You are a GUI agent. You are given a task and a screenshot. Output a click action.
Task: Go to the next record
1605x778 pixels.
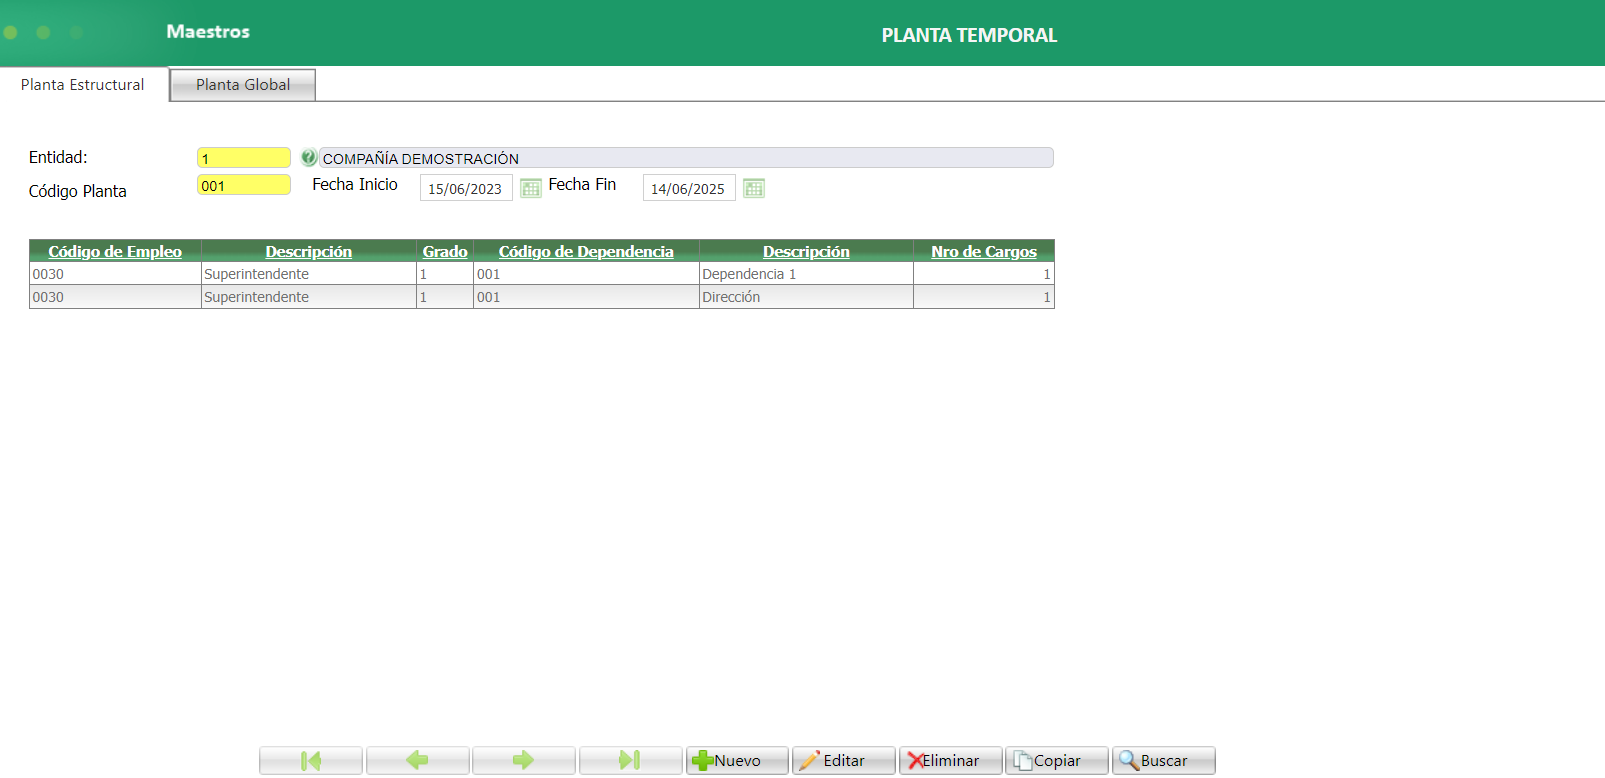524,761
